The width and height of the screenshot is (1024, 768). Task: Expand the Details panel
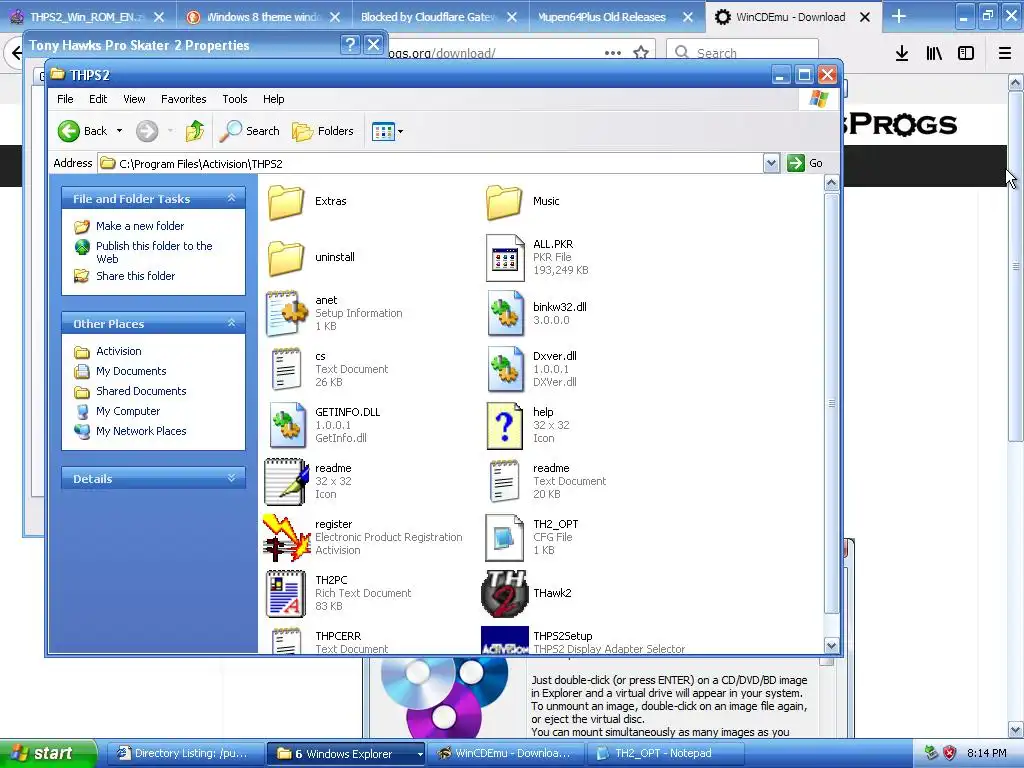[x=231, y=478]
